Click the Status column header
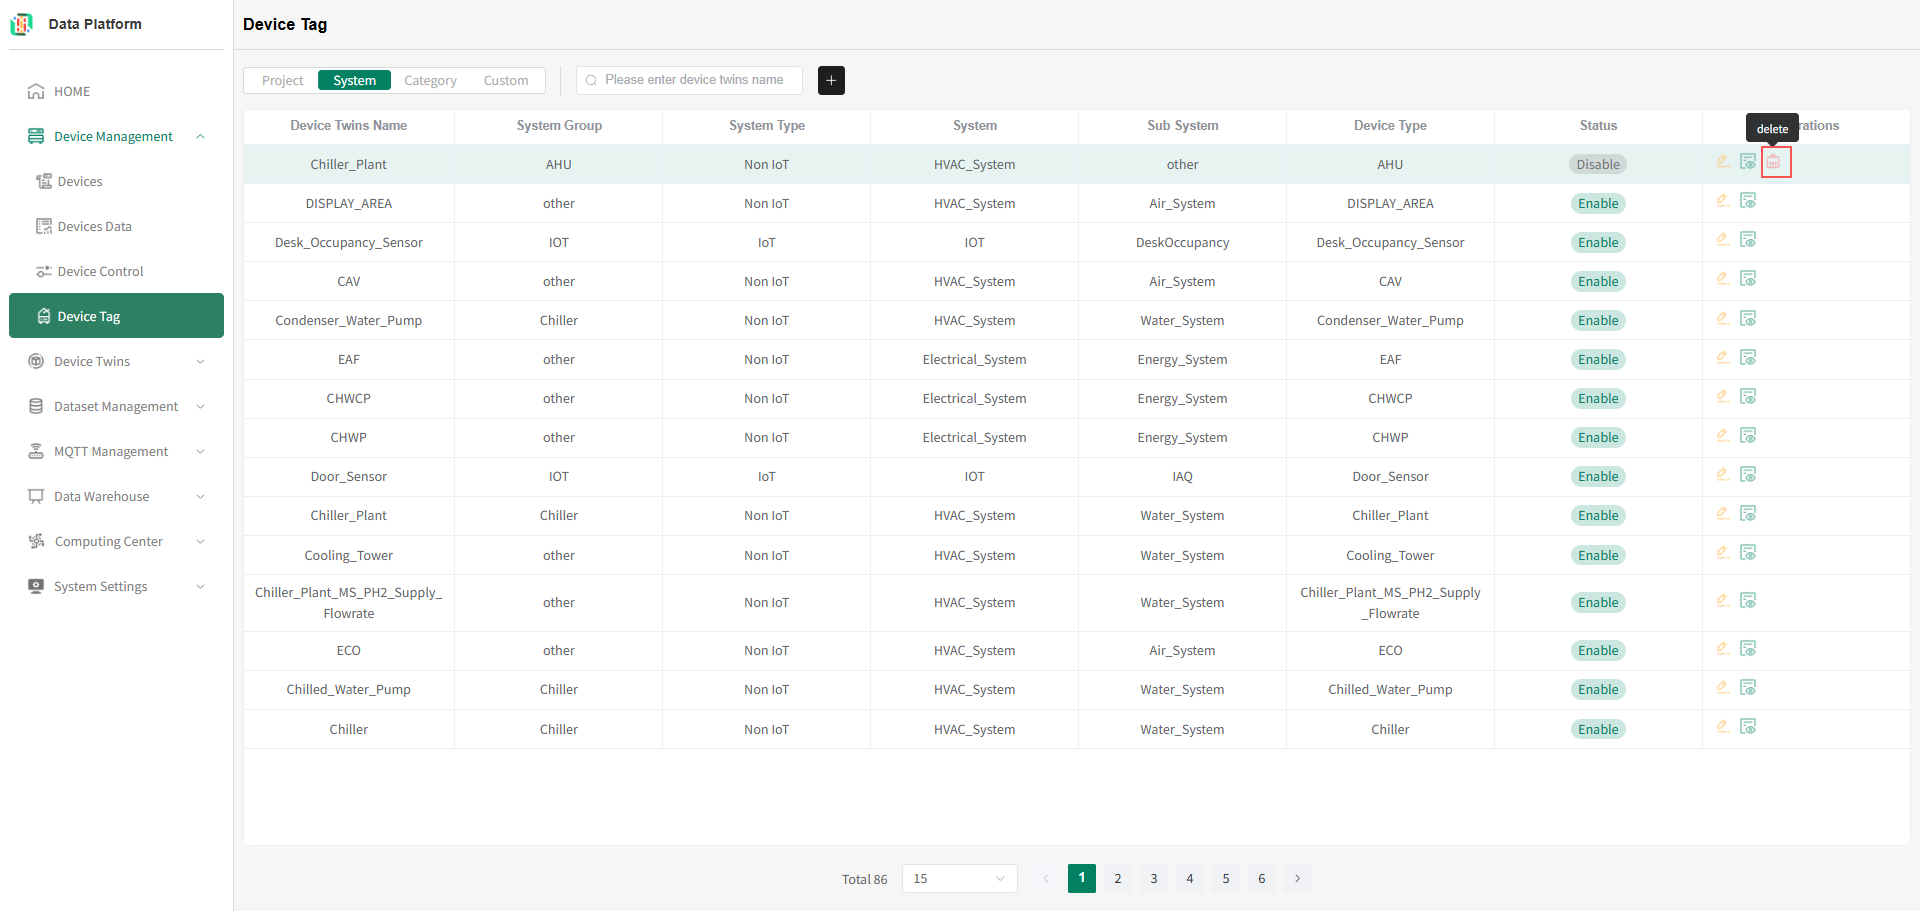Screen dimensions: 1920x911 pyautogui.click(x=1598, y=125)
